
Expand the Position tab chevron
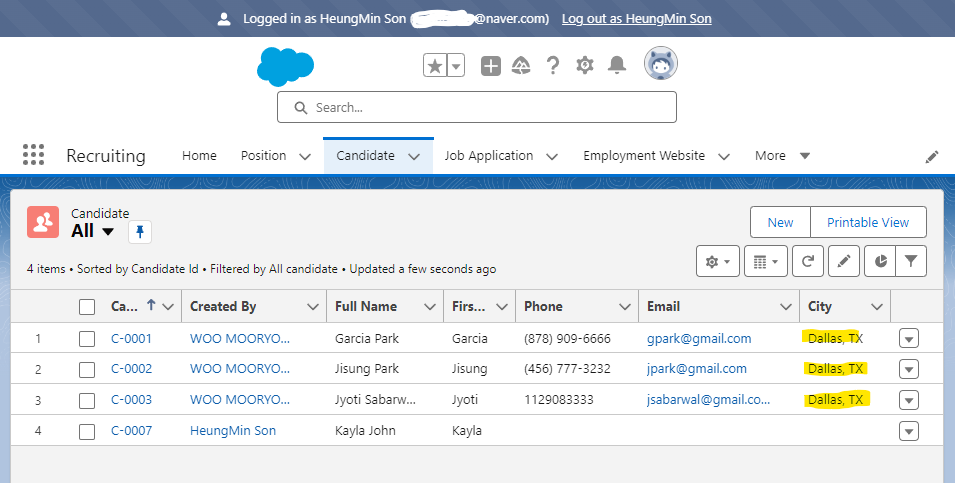[305, 157]
